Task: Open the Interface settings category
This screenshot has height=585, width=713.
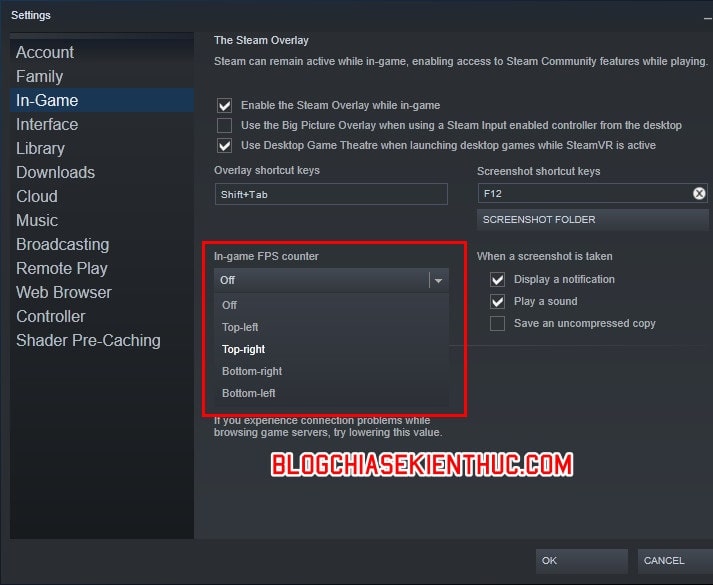Action: coord(102,125)
